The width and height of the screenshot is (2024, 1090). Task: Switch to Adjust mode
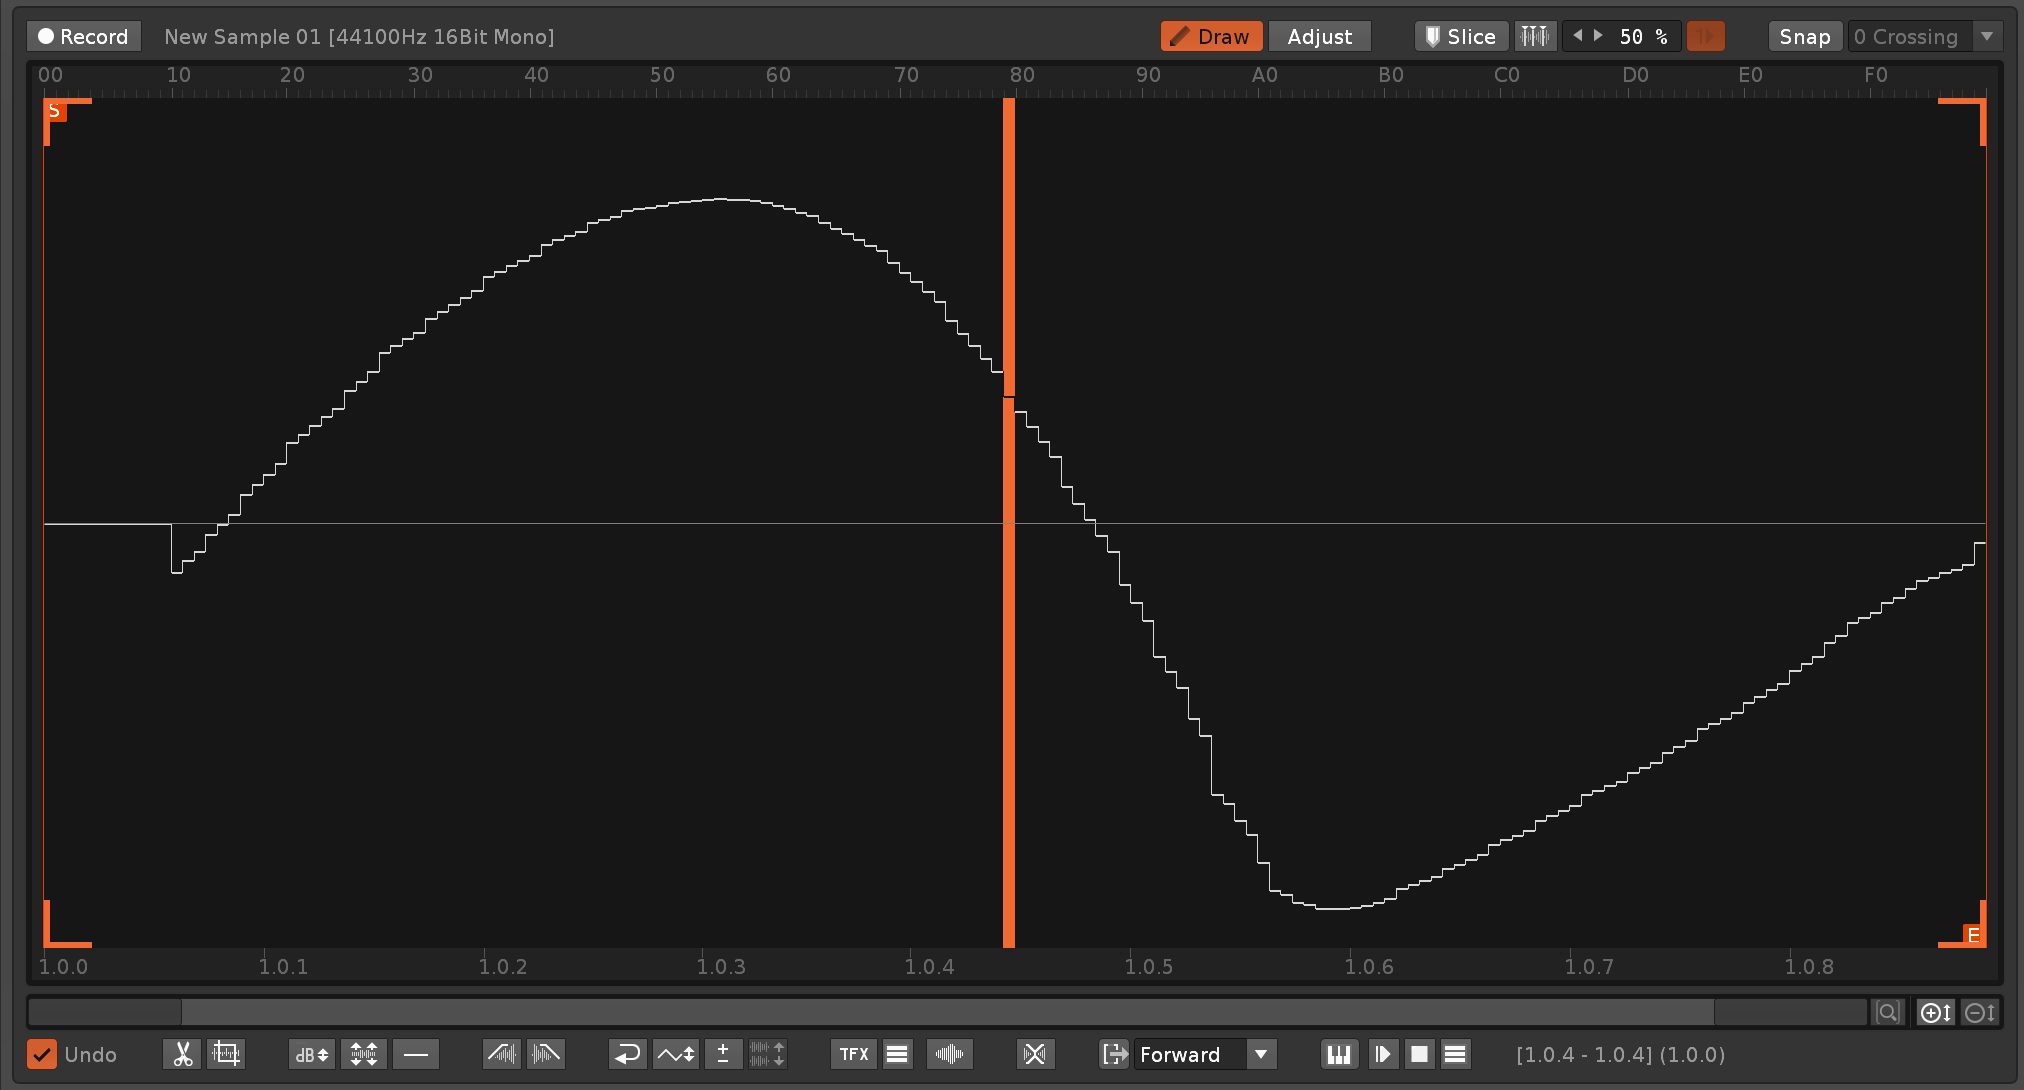pos(1319,37)
